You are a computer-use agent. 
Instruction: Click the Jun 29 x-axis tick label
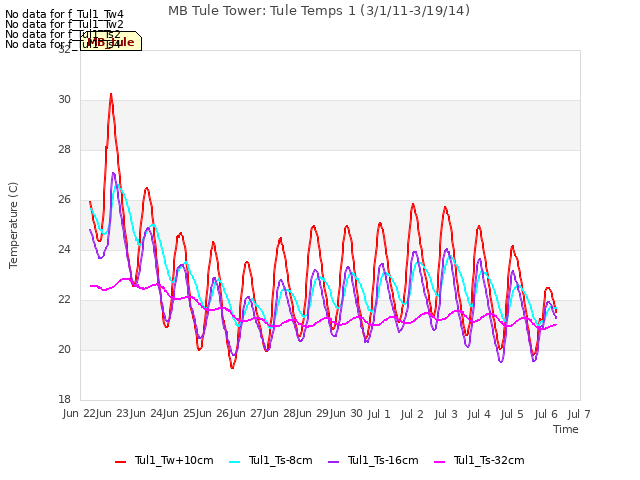(x=313, y=414)
